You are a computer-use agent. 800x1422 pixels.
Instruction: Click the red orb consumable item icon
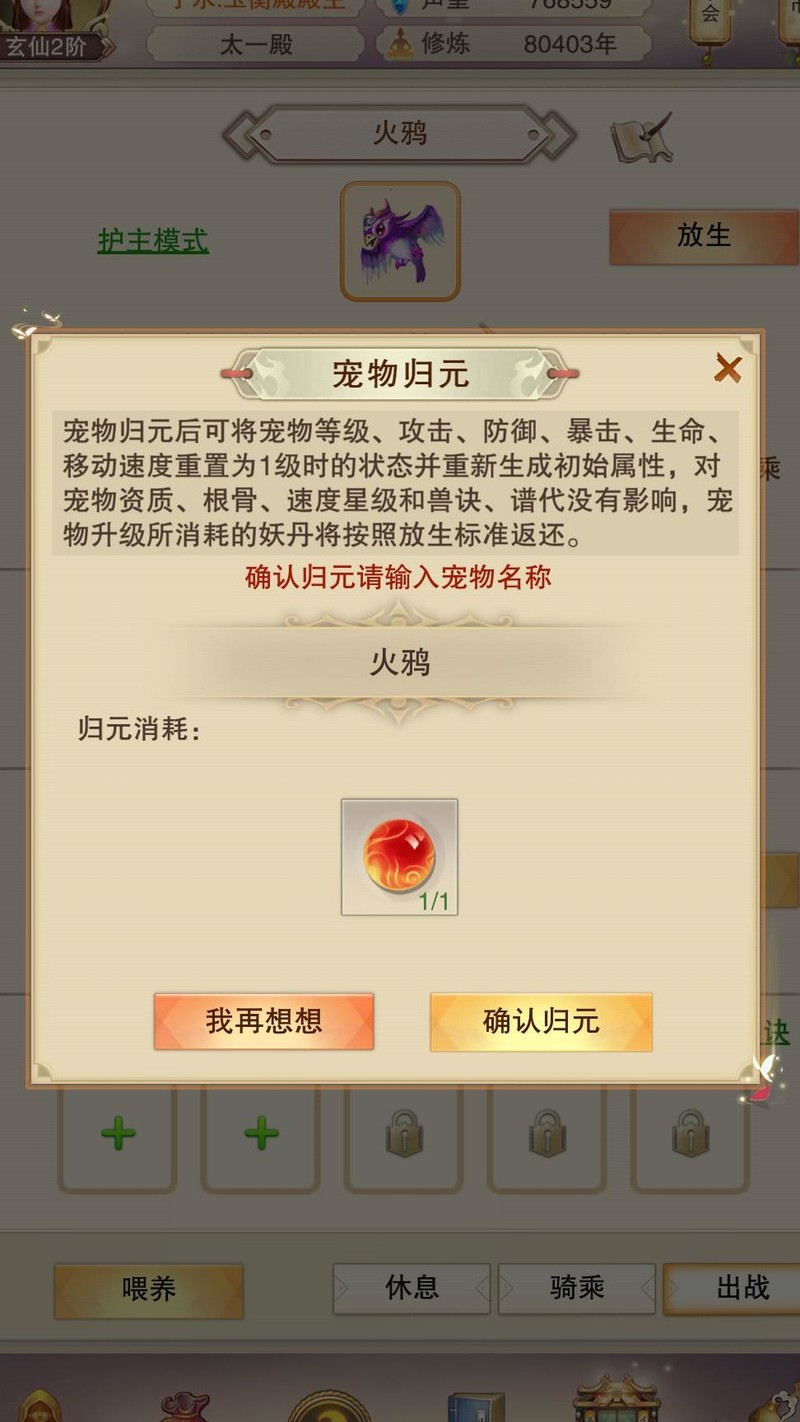pyautogui.click(x=399, y=857)
